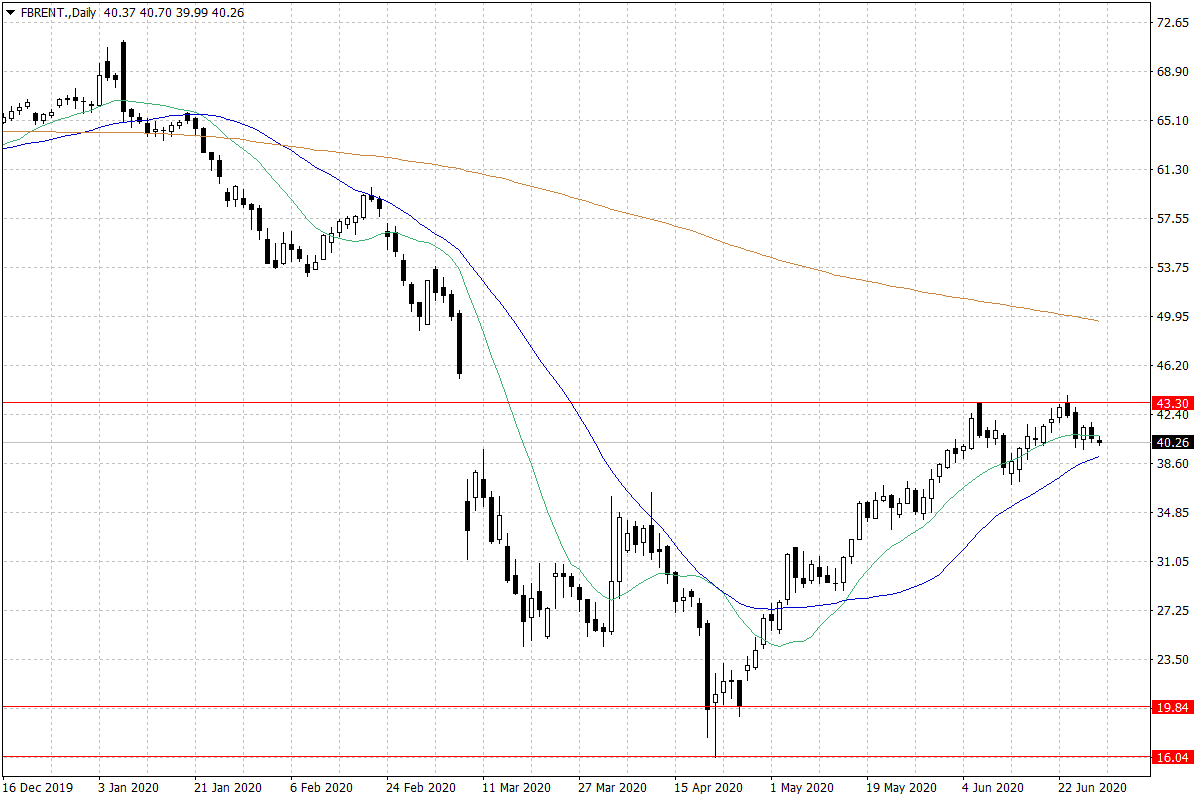Viewport: 1200px width, 800px height.
Task: Click the 61.30 value on the price scale
Action: click(1169, 170)
